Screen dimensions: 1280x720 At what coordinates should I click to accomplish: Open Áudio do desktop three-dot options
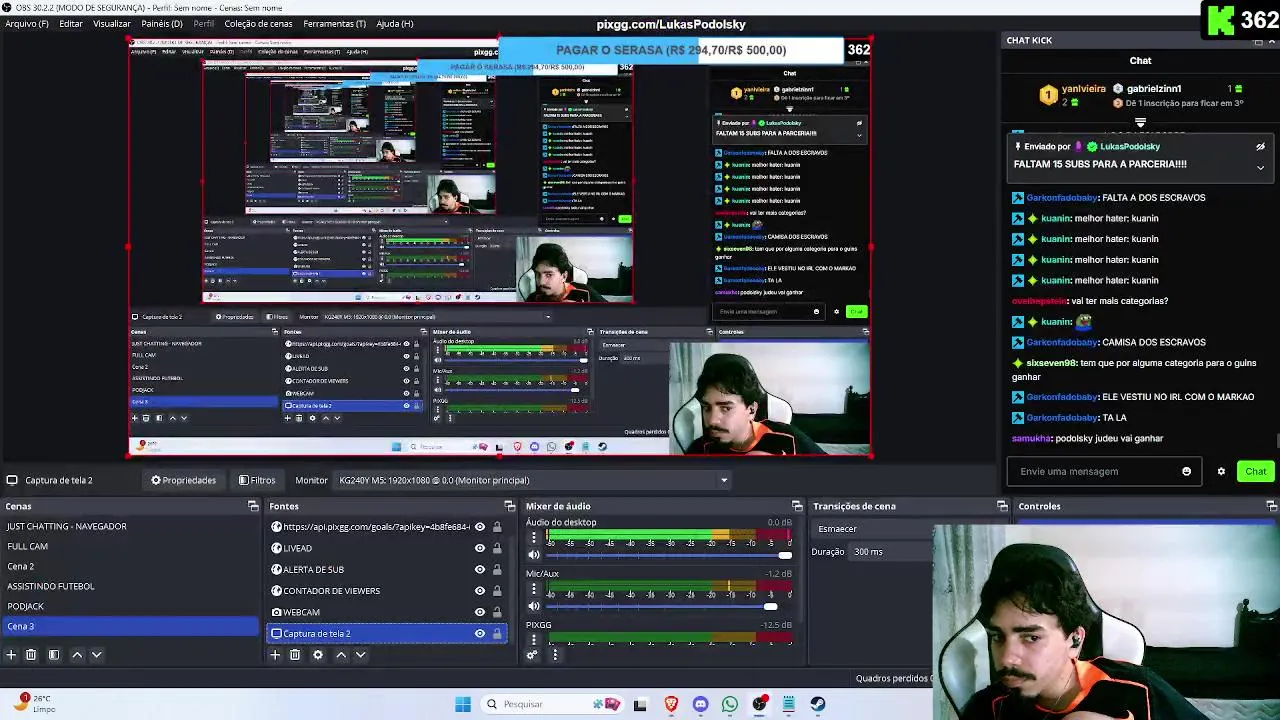point(534,538)
